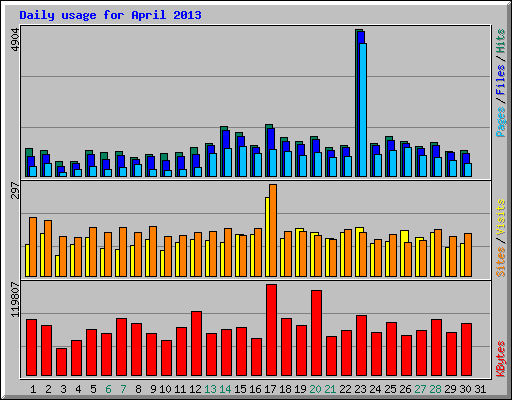Click the 'Daily usage for April 2013' title
512x400 pixels.
click(x=110, y=15)
